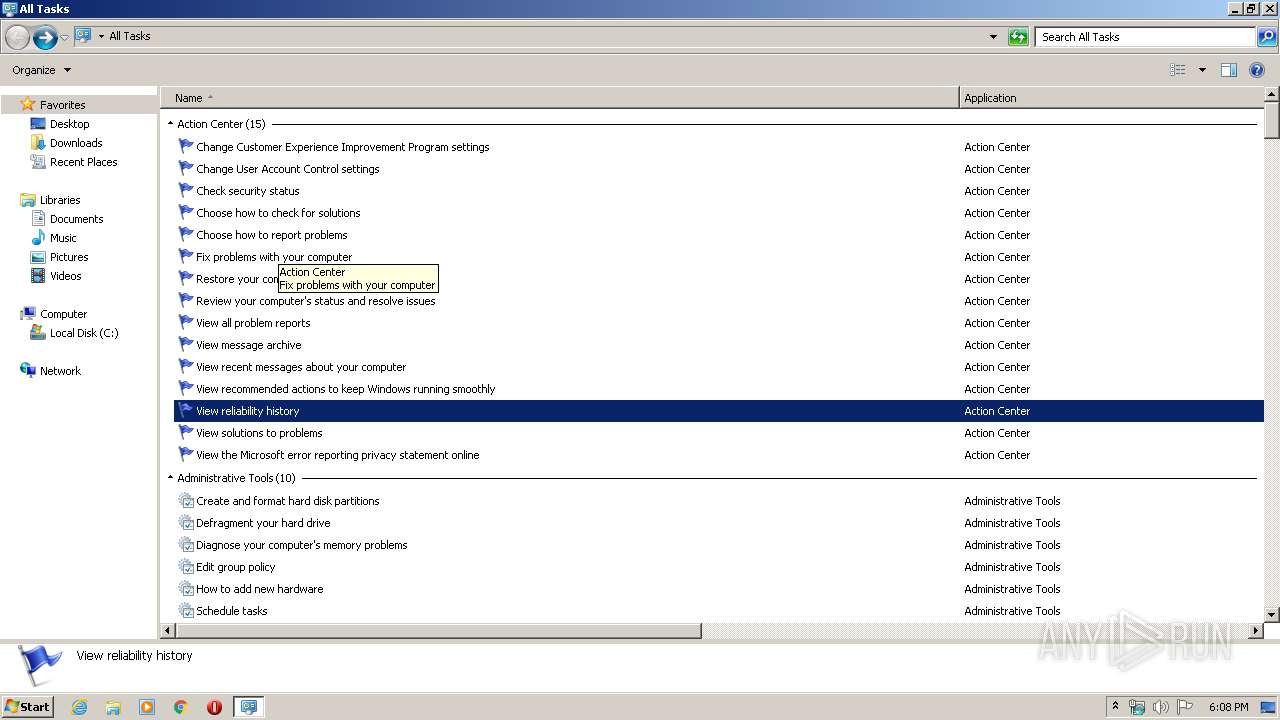Viewport: 1280px width, 720px height.
Task: Collapse the Action Center group
Action: (x=170, y=124)
